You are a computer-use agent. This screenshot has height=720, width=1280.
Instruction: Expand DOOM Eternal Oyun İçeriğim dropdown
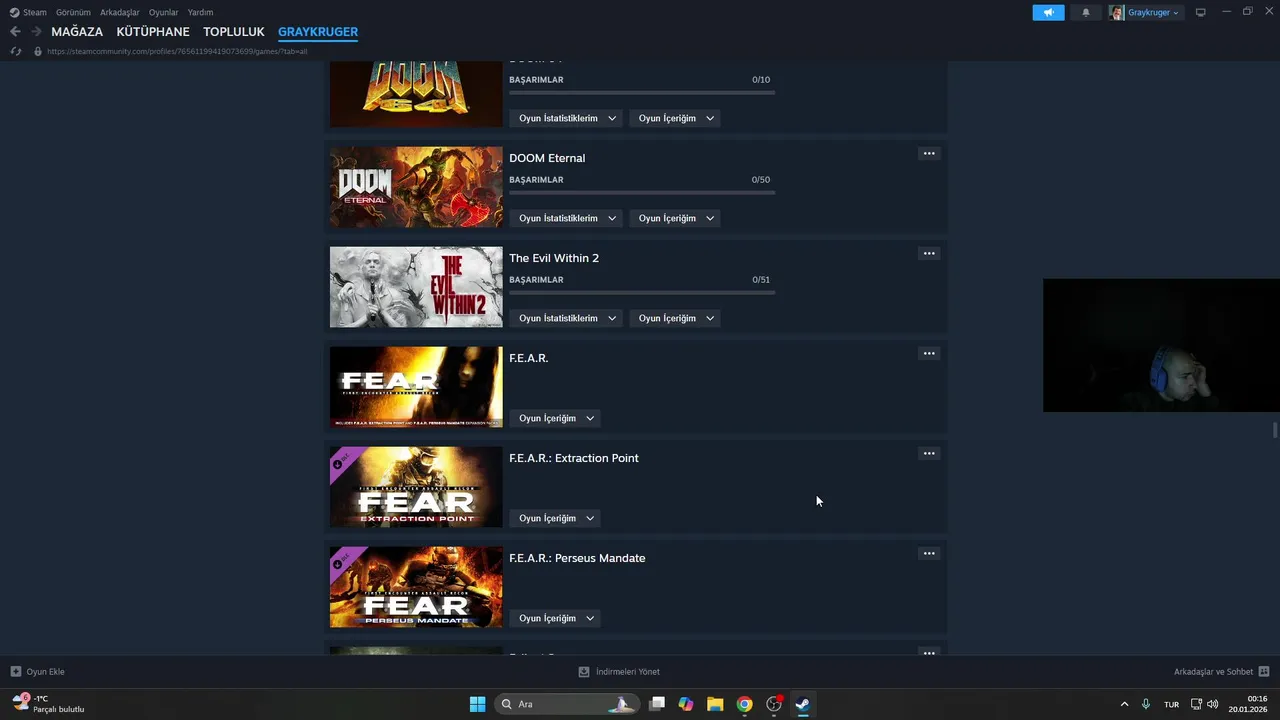[x=675, y=218]
